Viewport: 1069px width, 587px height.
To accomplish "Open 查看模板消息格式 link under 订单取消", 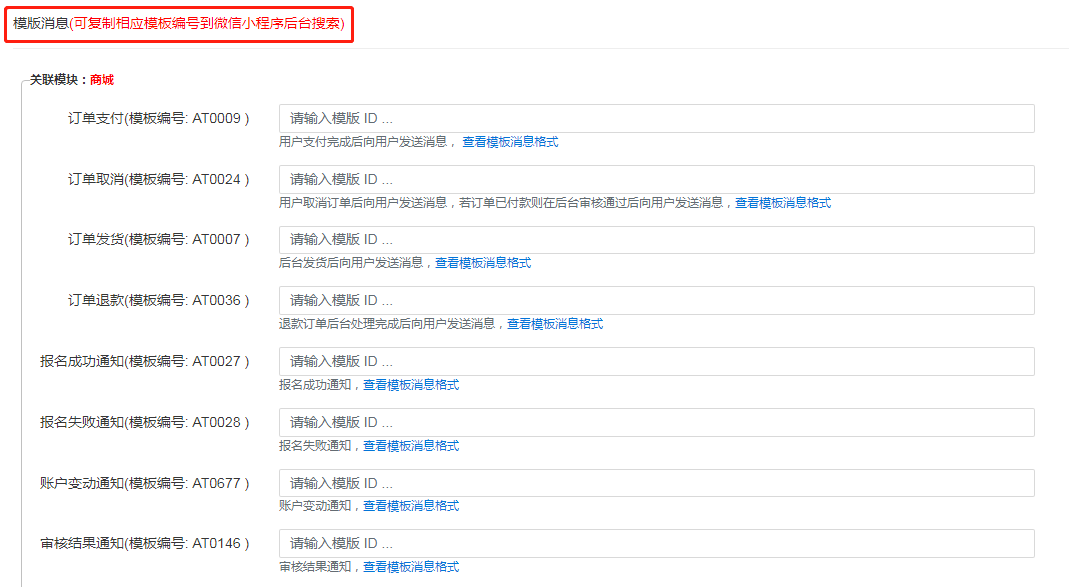I will [783, 202].
